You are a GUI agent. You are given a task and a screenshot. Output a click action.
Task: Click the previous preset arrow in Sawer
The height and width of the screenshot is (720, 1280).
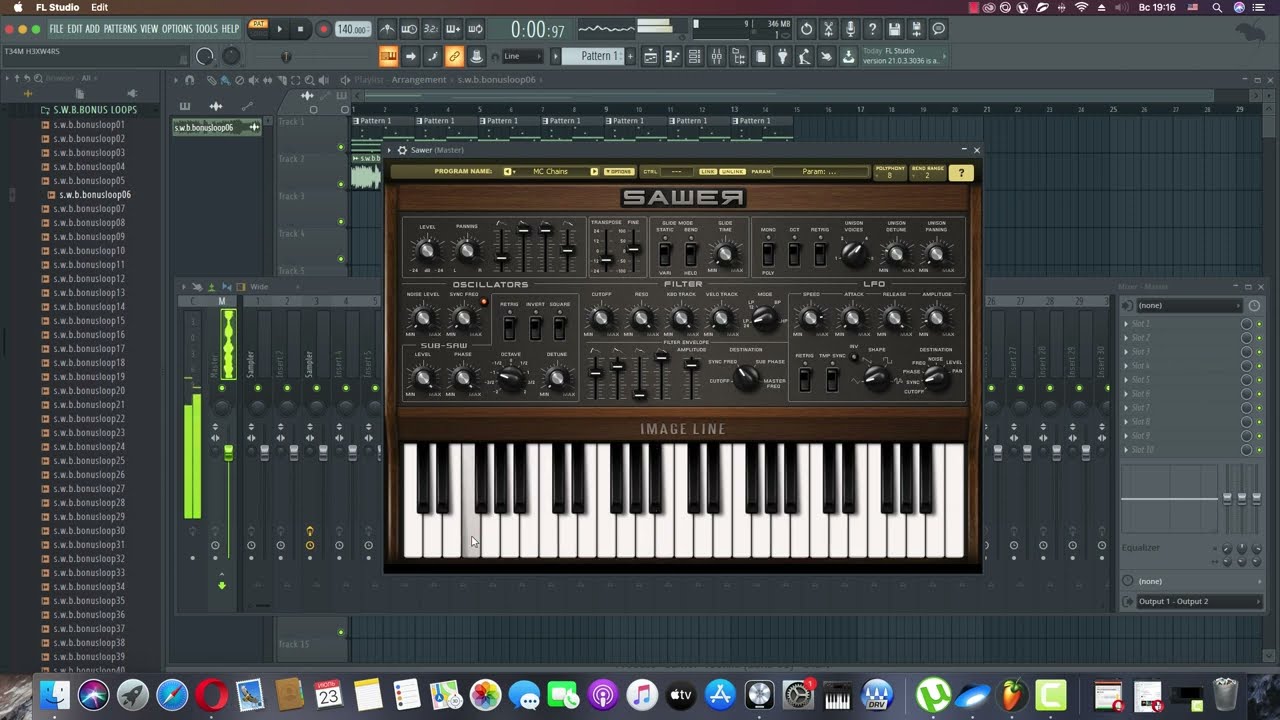[x=508, y=172]
